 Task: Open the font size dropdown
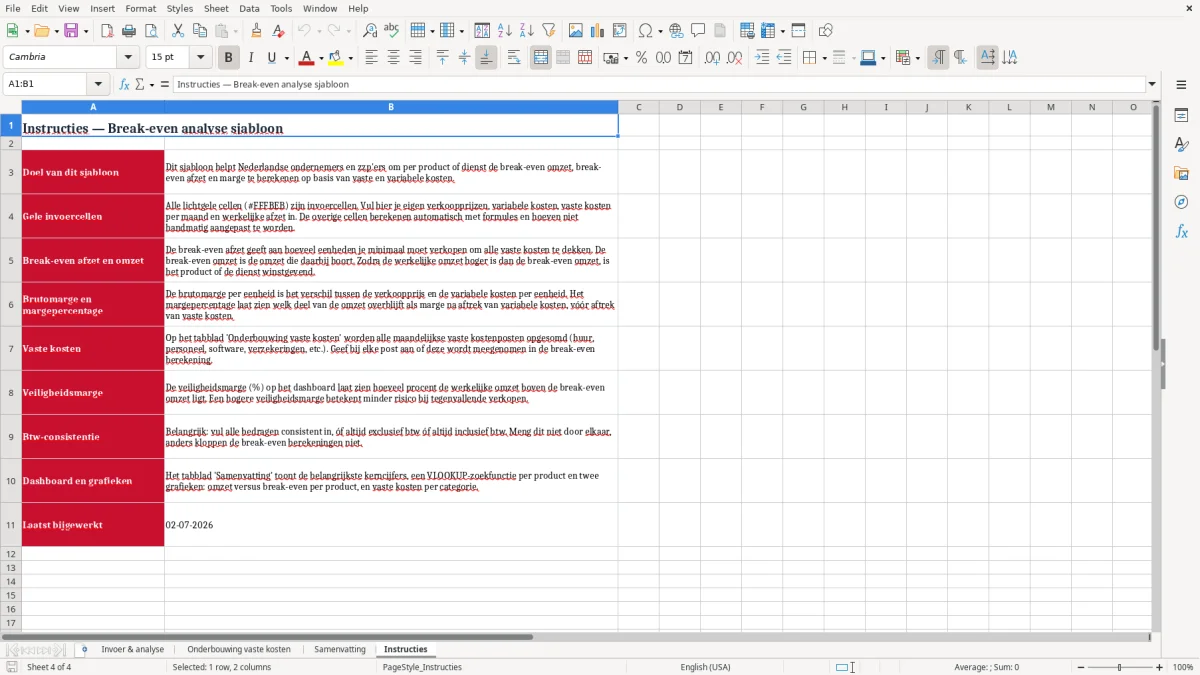tap(200, 58)
